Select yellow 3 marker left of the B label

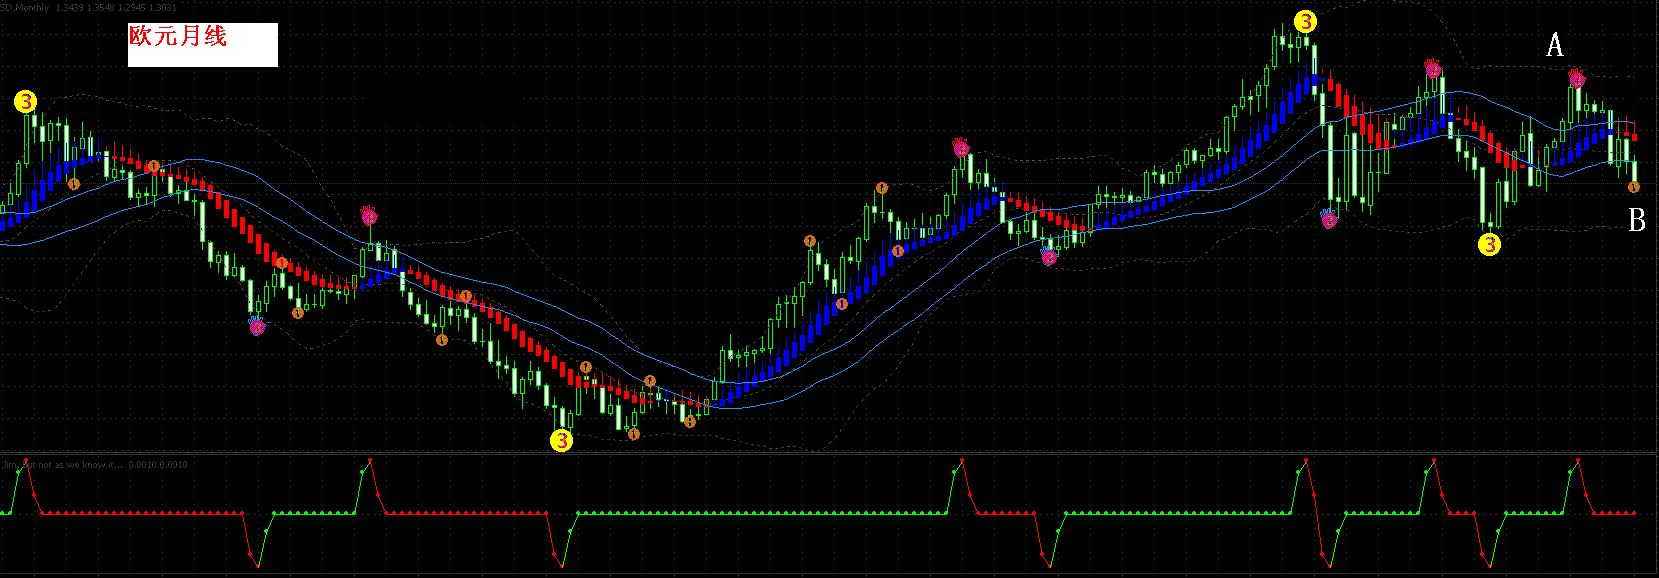click(1489, 244)
